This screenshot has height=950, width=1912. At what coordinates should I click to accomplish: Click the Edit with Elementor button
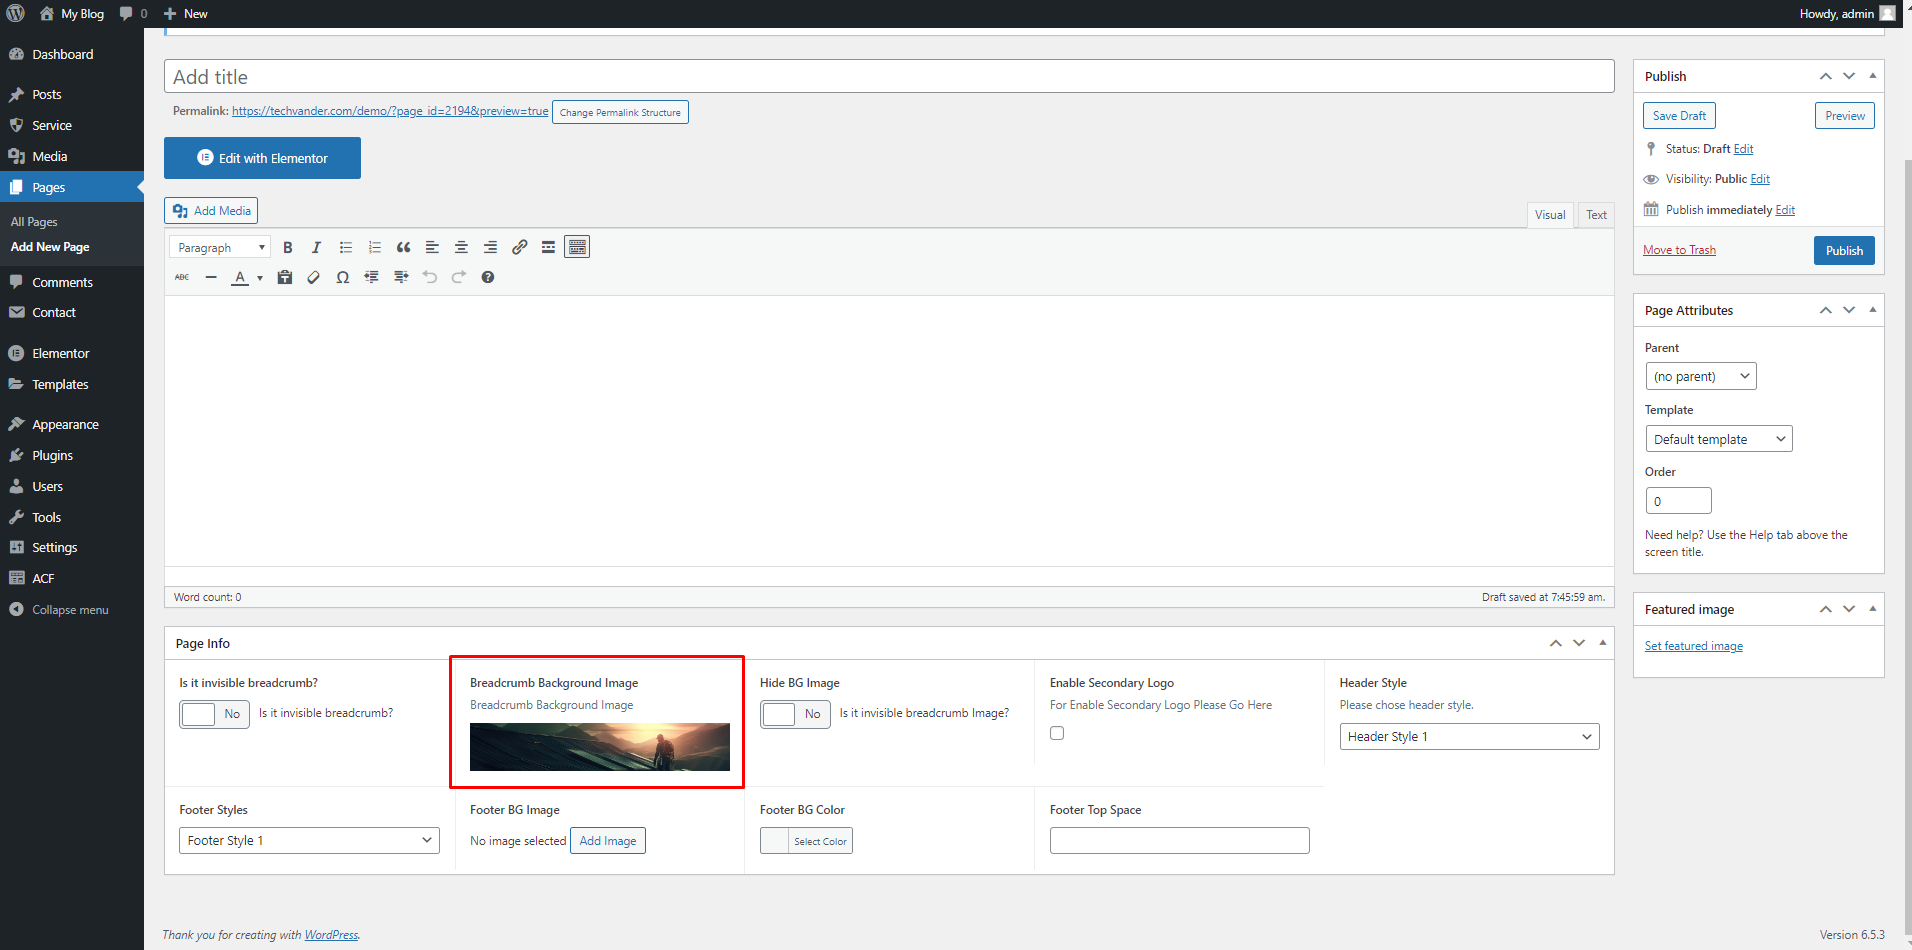(262, 158)
